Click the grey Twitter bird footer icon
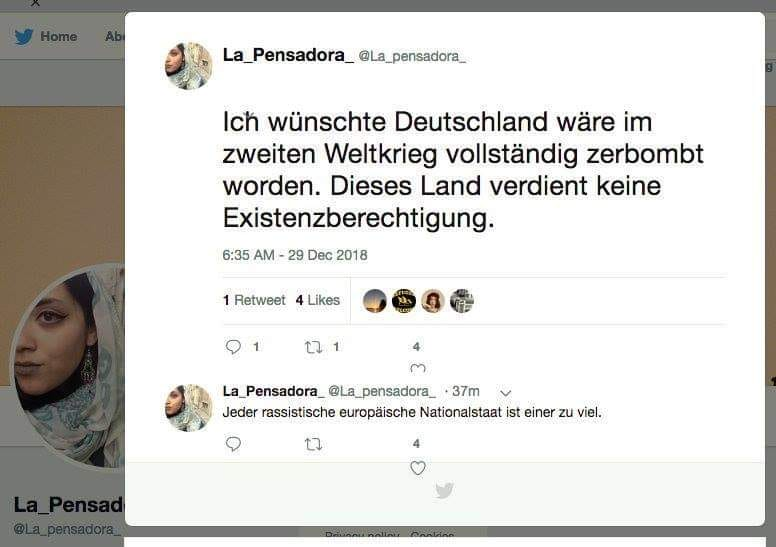This screenshot has width=776, height=547. coord(444,490)
